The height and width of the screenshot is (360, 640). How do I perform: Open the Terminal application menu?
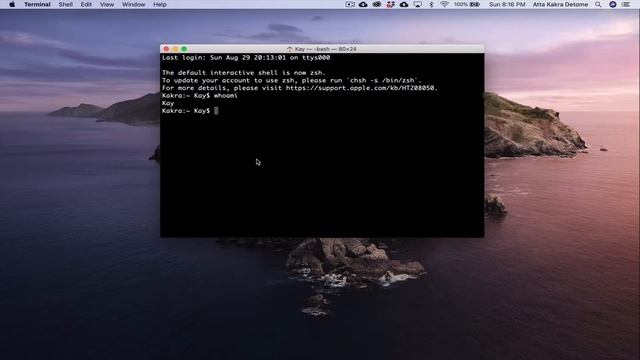point(37,4)
